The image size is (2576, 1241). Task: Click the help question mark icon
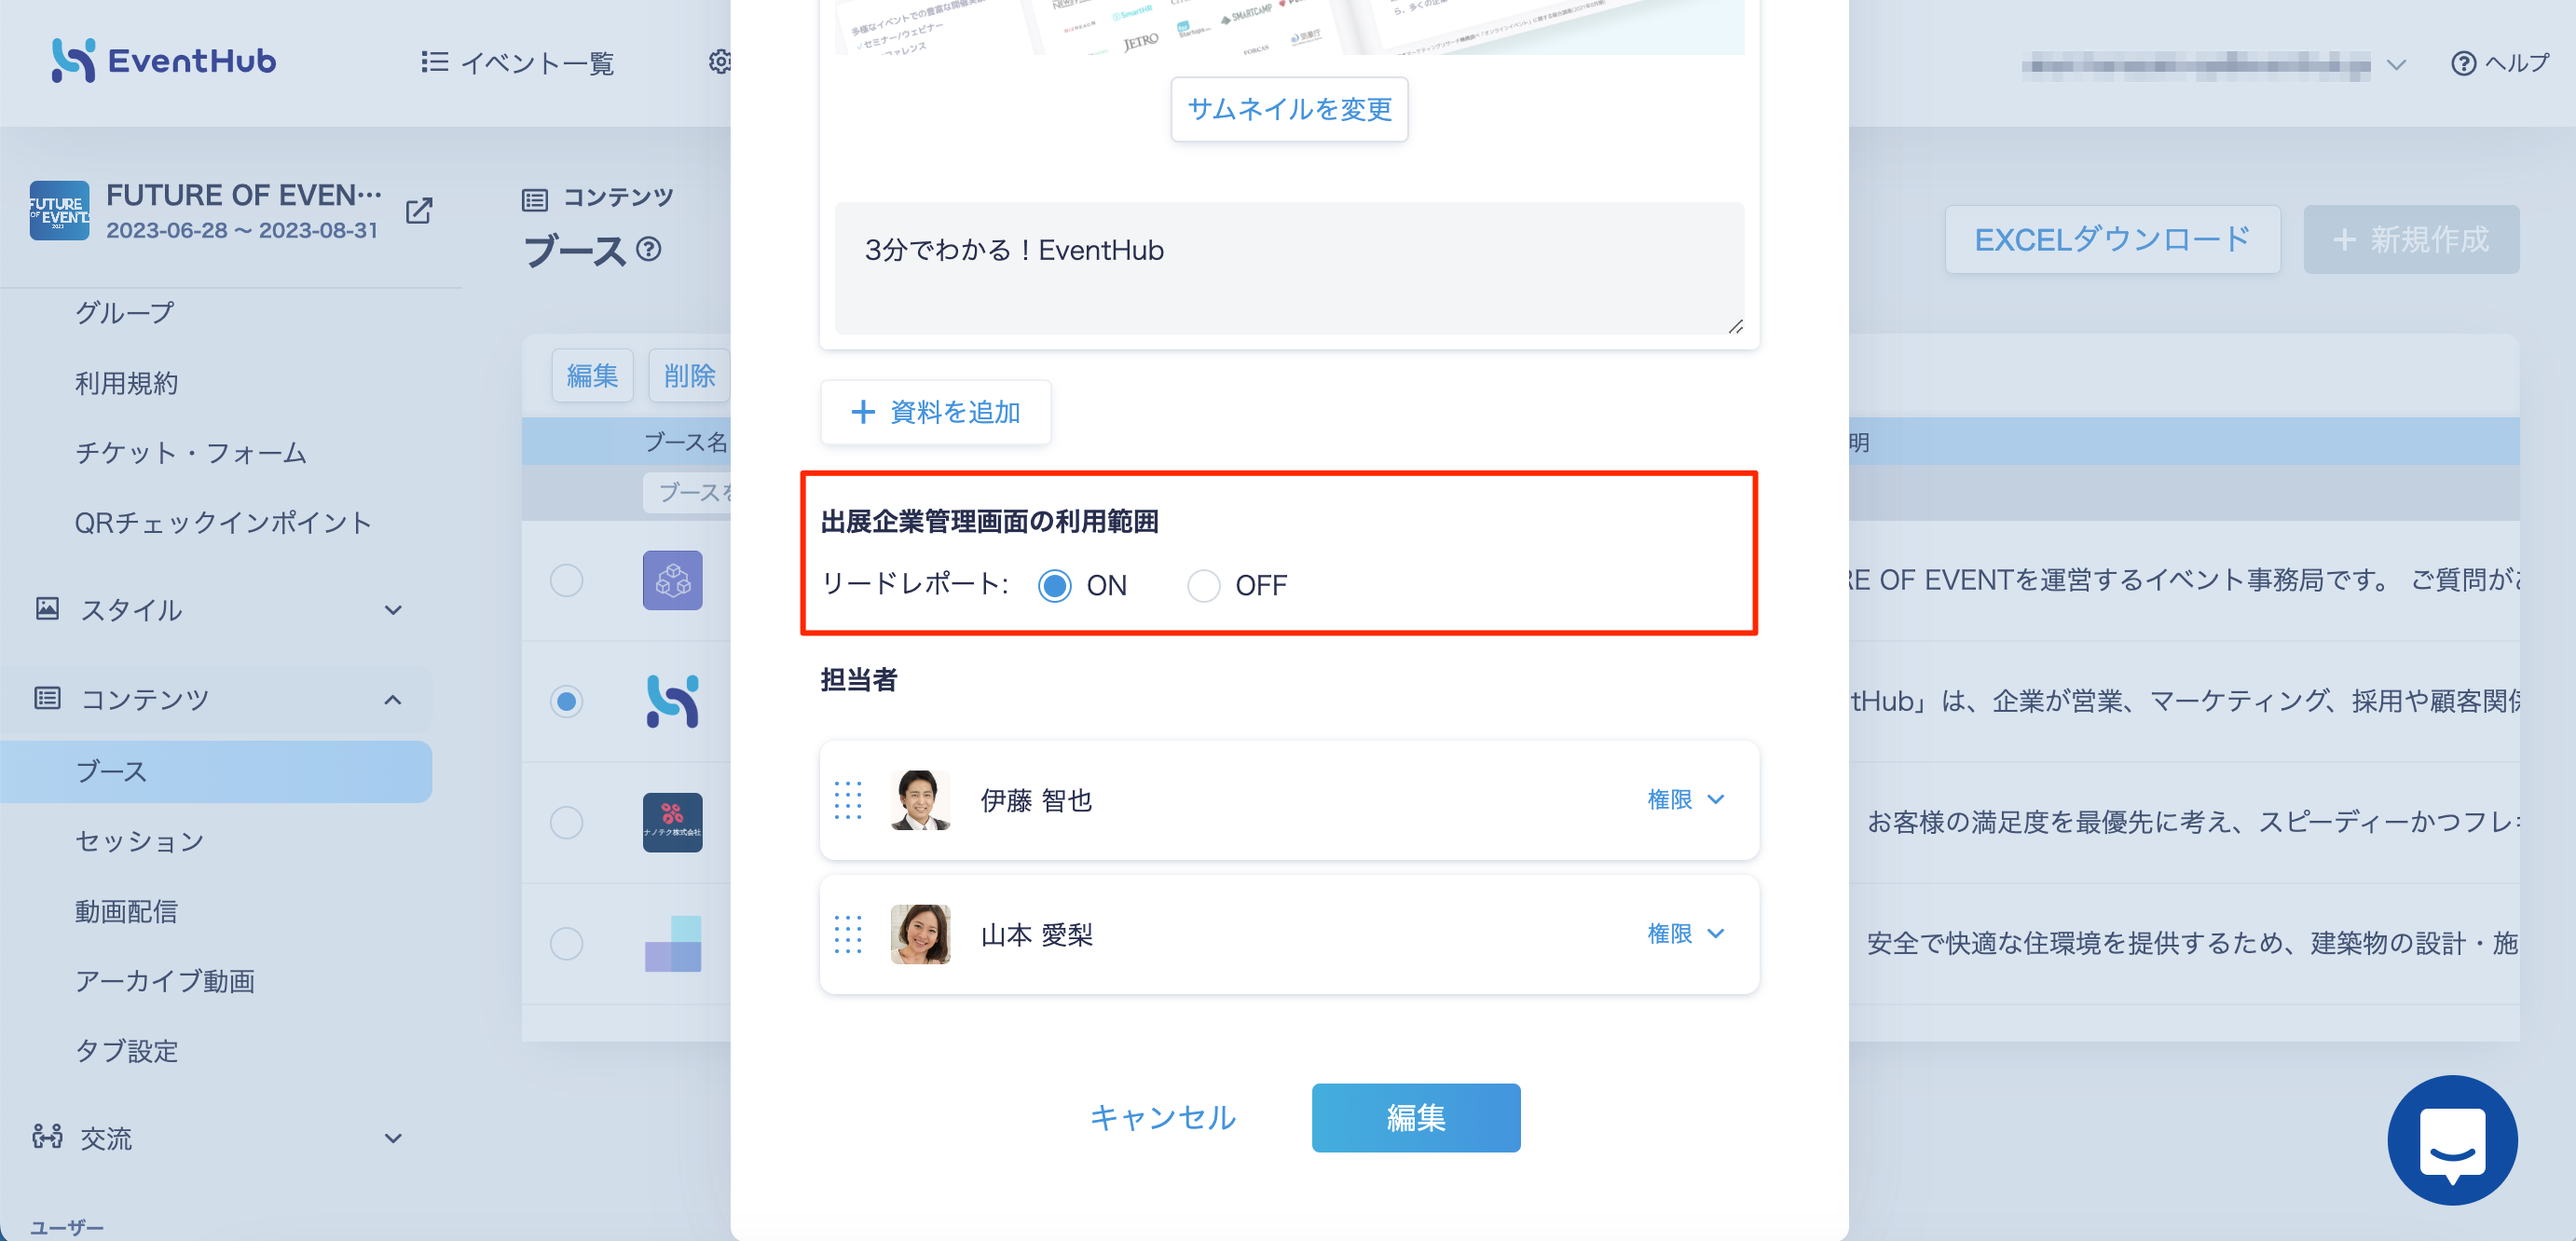pos(2463,64)
